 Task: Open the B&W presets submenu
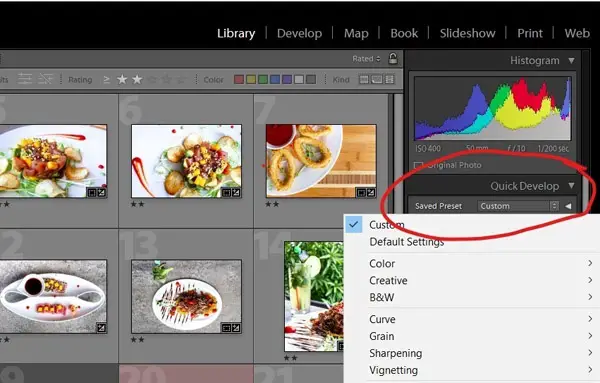coord(472,297)
